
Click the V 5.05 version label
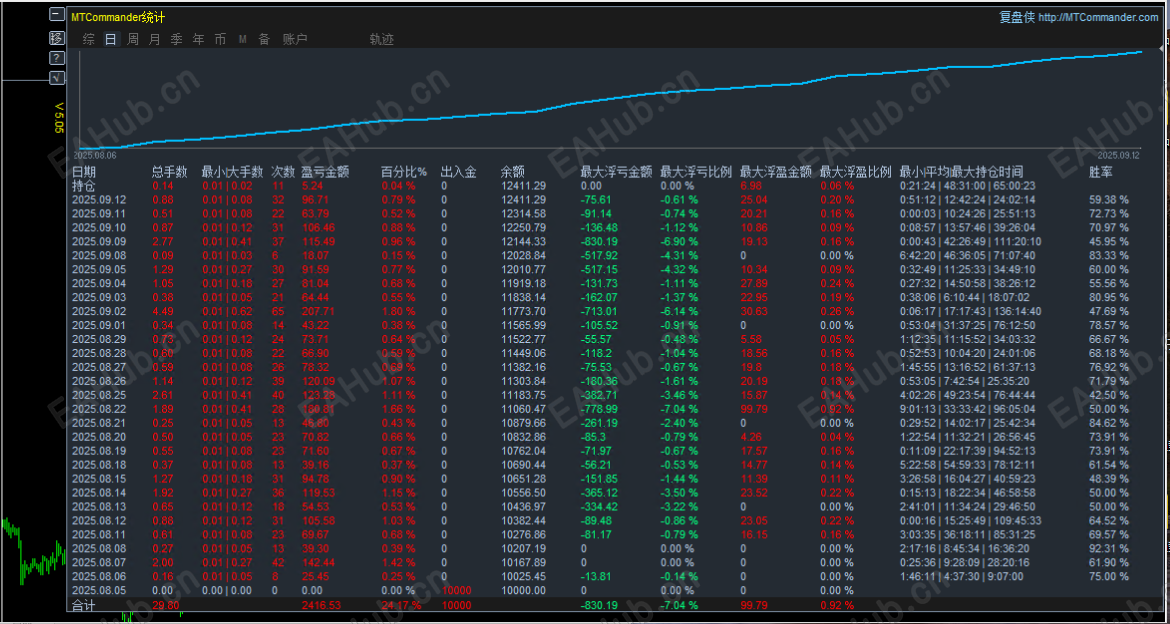tap(59, 118)
